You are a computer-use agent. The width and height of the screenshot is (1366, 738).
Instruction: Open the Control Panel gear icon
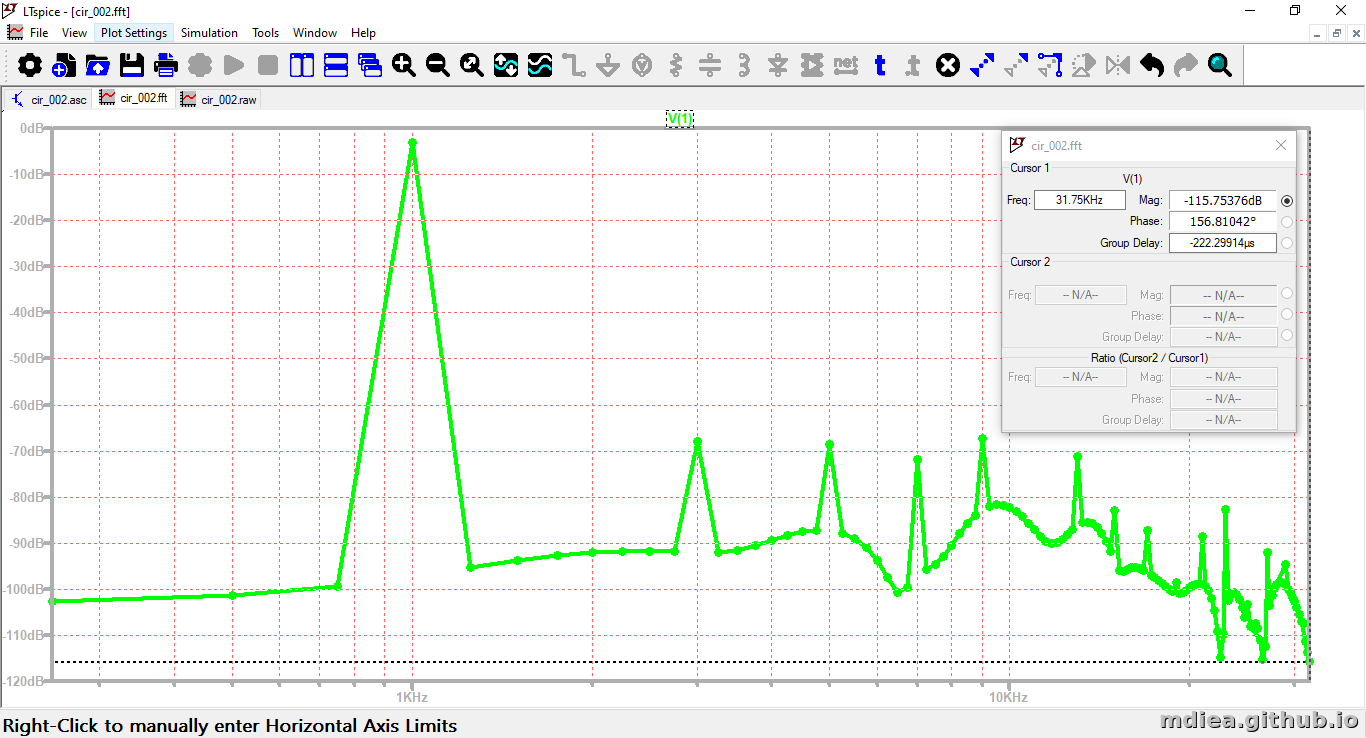[31, 66]
